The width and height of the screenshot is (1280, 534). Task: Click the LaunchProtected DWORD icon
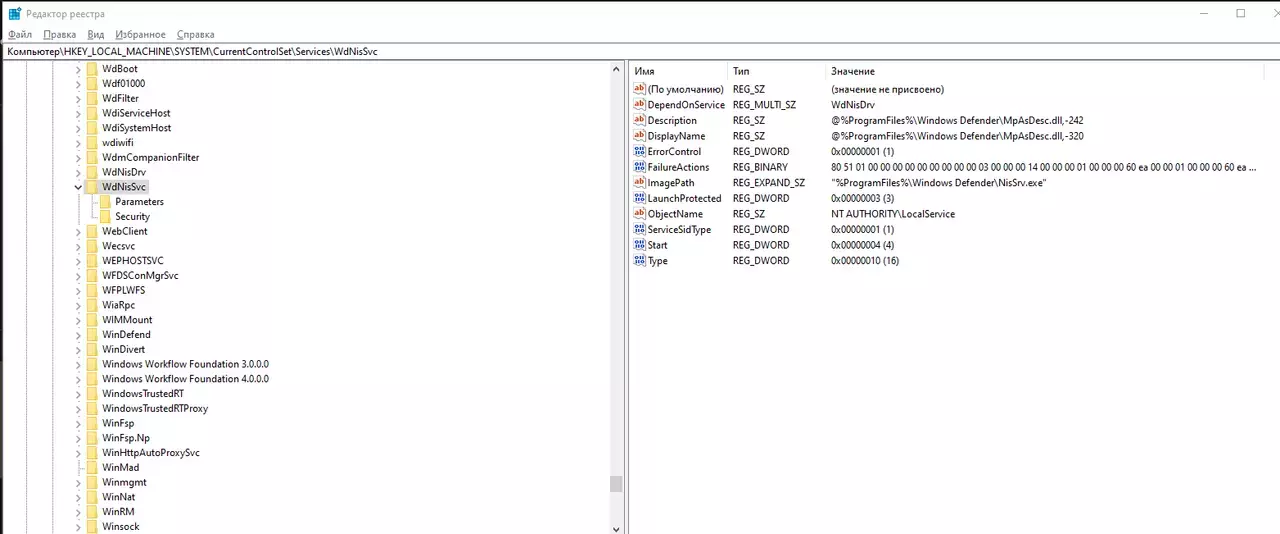tap(640, 198)
